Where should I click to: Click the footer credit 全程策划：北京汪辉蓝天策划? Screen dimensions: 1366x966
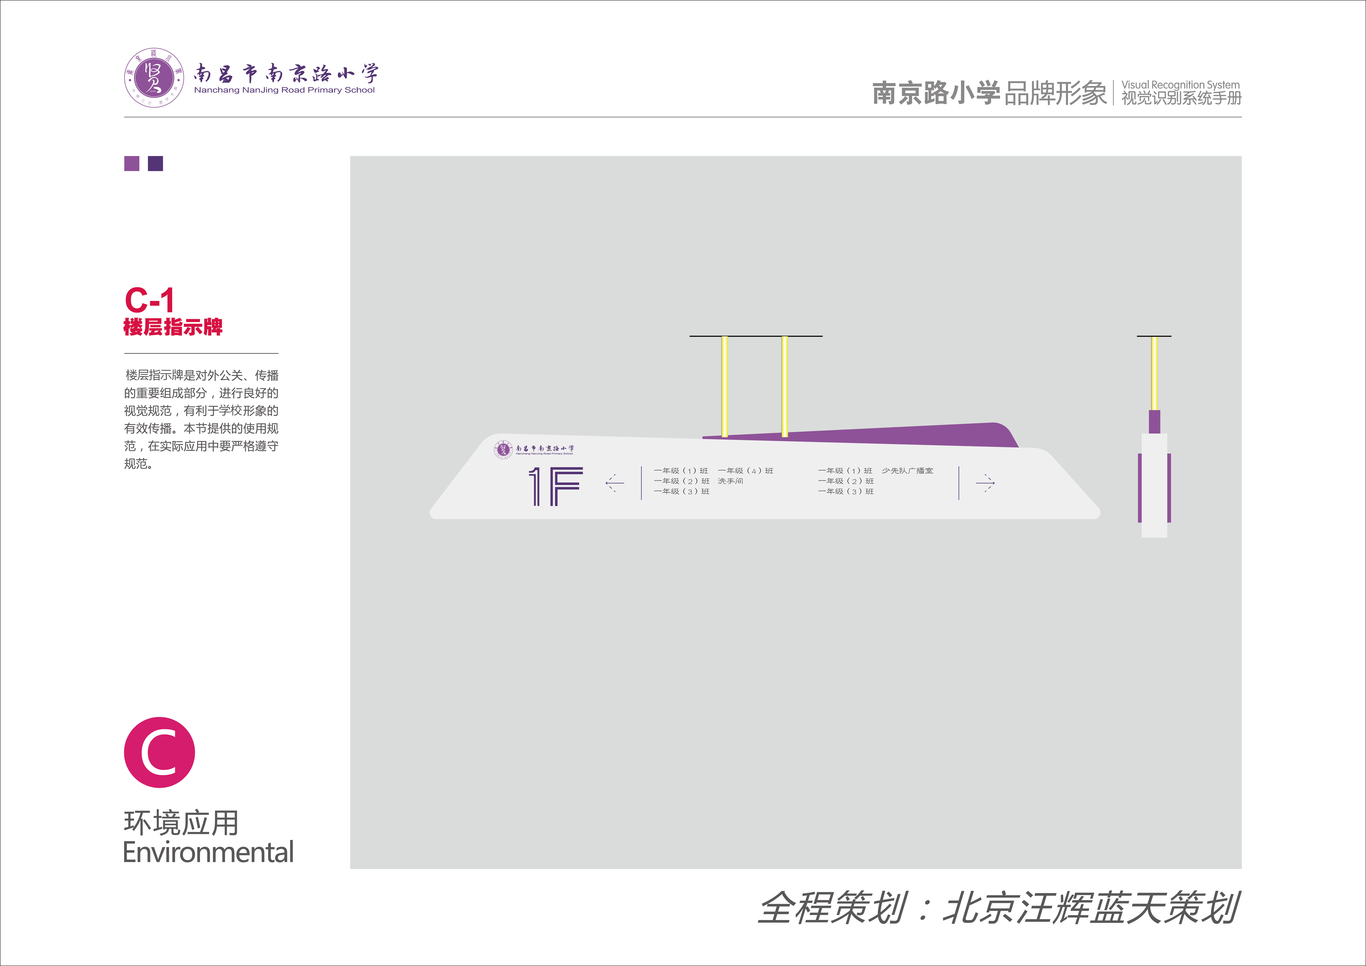tap(998, 908)
